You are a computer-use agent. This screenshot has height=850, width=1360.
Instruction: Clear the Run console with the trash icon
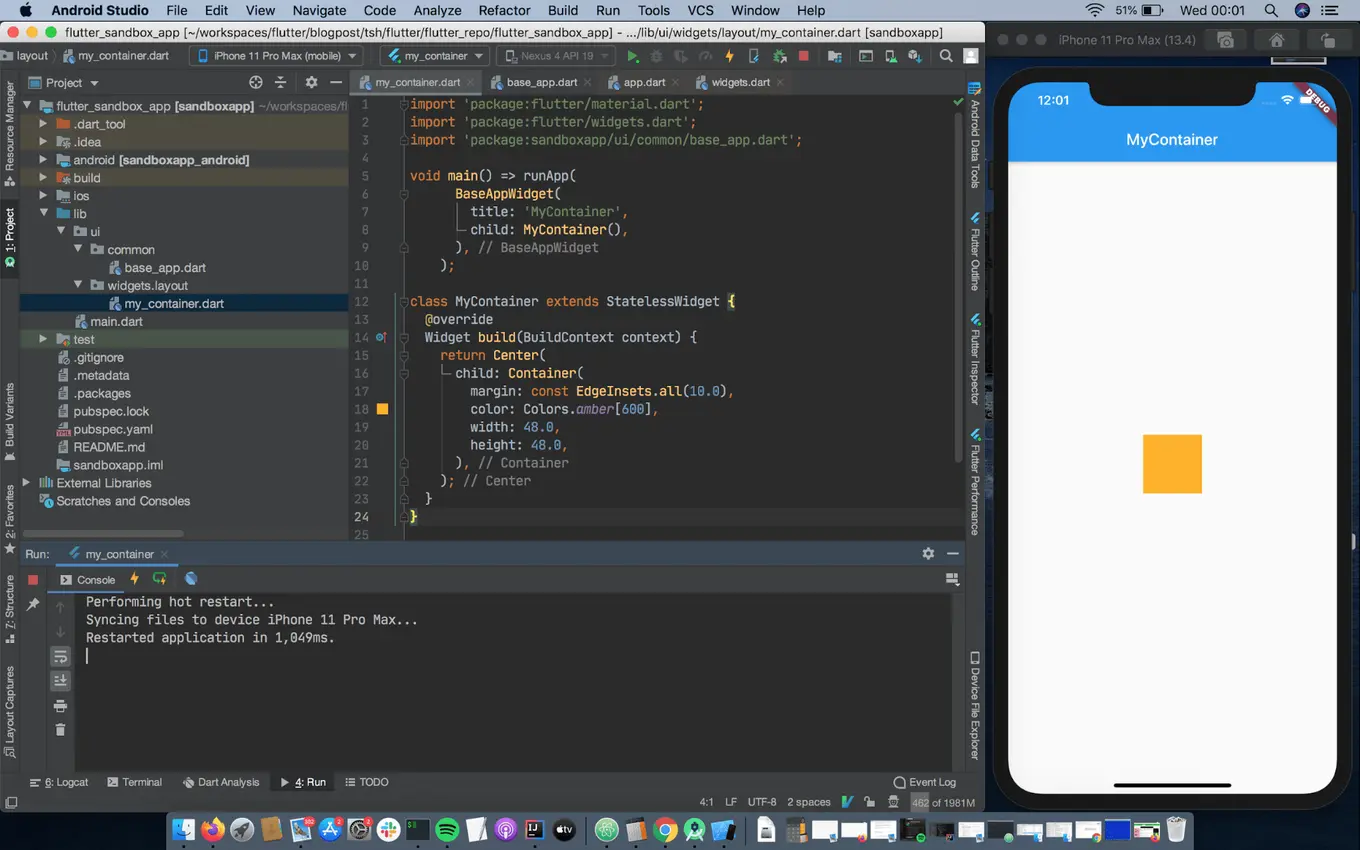pyautogui.click(x=60, y=729)
